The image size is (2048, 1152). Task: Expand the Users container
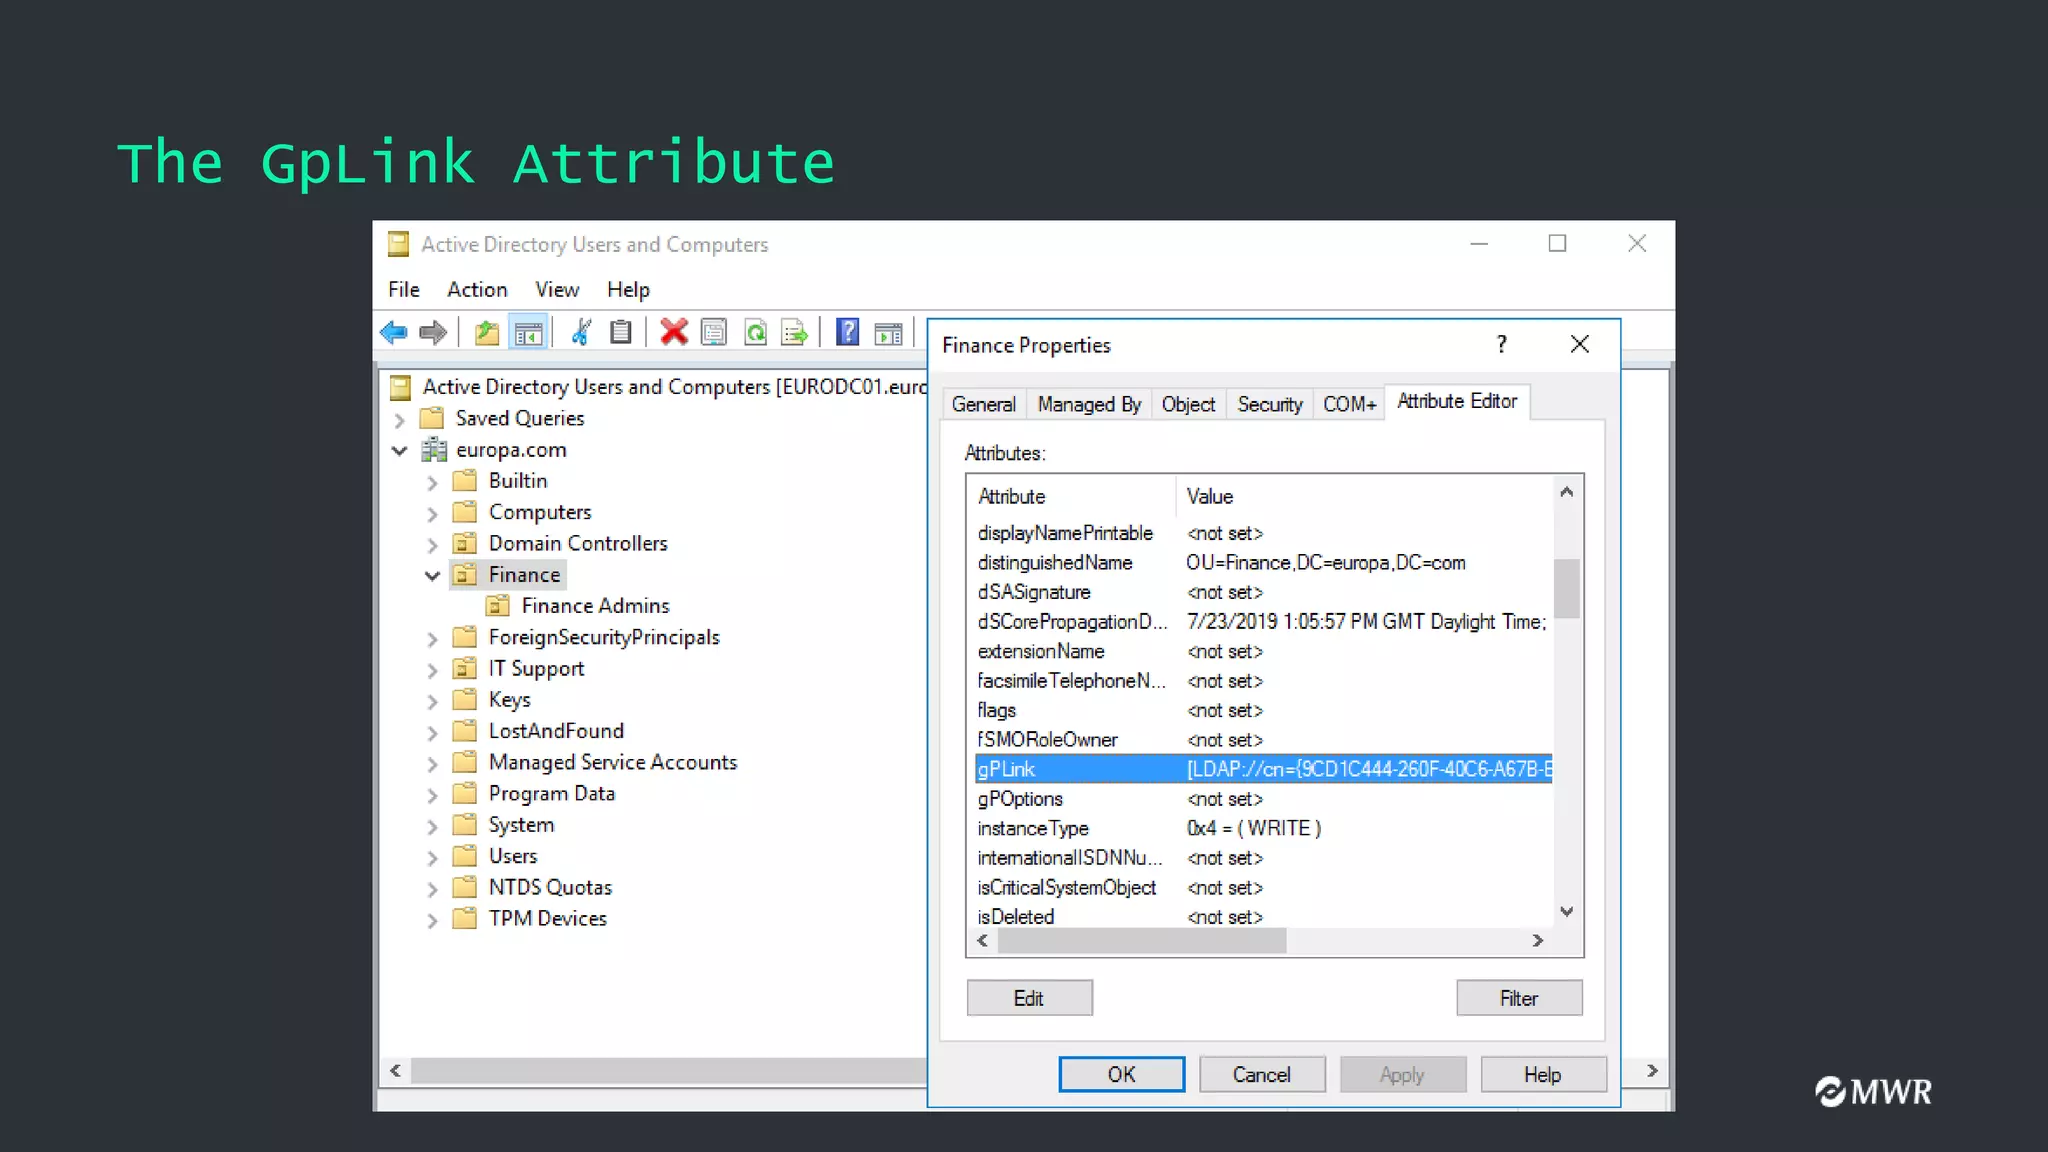point(432,858)
